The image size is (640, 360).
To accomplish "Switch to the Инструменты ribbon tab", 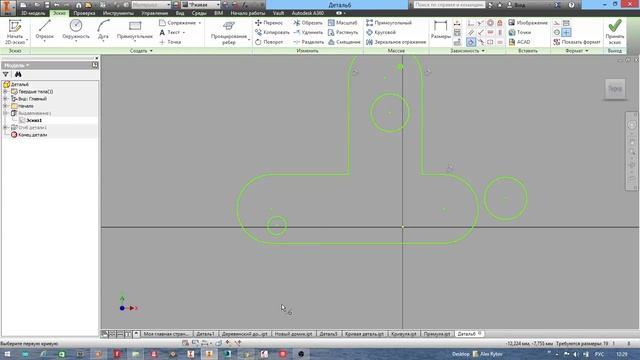I will (118, 13).
